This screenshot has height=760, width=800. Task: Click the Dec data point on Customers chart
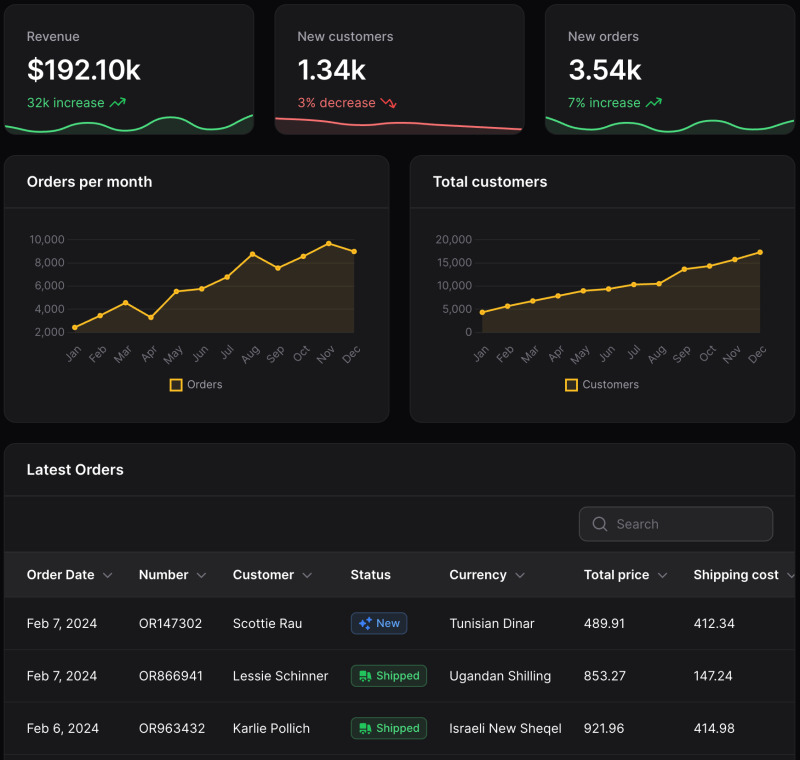760,252
